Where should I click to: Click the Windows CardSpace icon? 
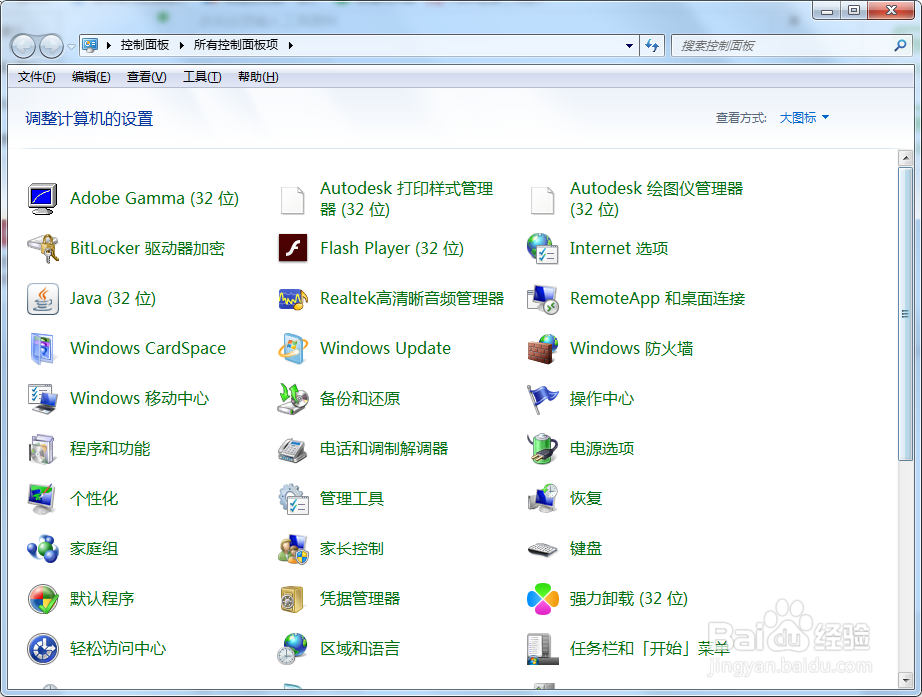point(42,349)
